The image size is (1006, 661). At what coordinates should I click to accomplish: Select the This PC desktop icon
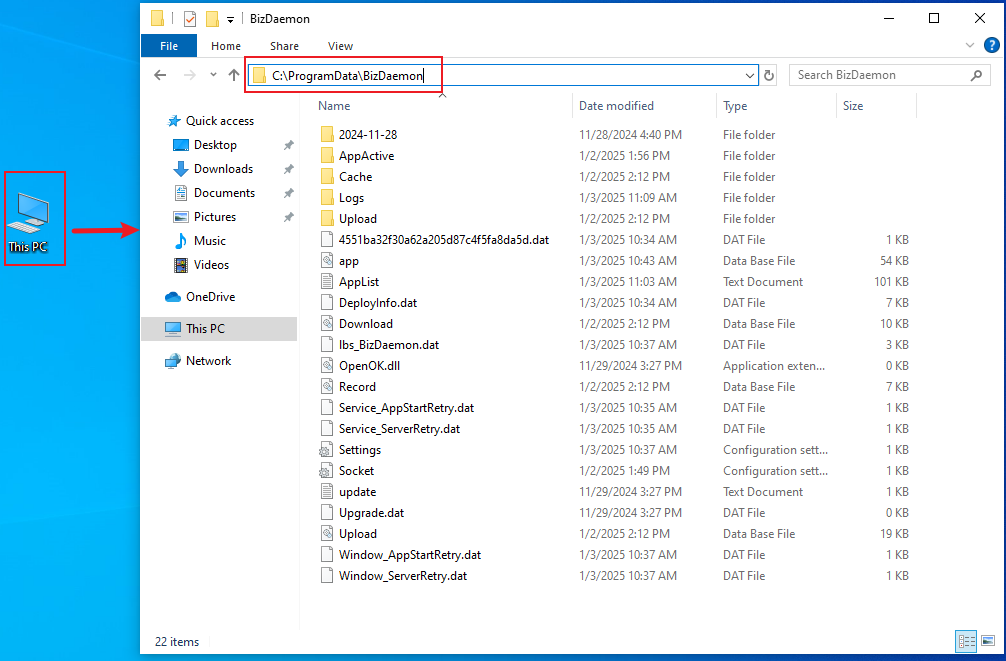pos(28,221)
